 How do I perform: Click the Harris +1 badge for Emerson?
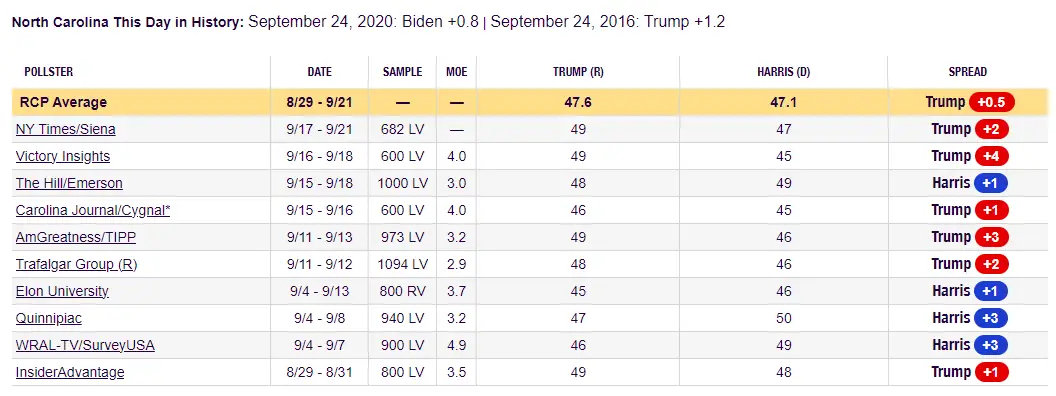[x=991, y=183]
